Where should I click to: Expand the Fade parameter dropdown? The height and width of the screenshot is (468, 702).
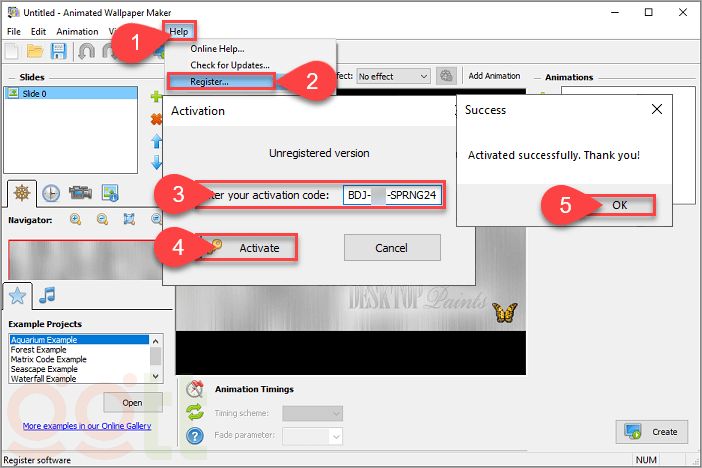click(x=312, y=436)
